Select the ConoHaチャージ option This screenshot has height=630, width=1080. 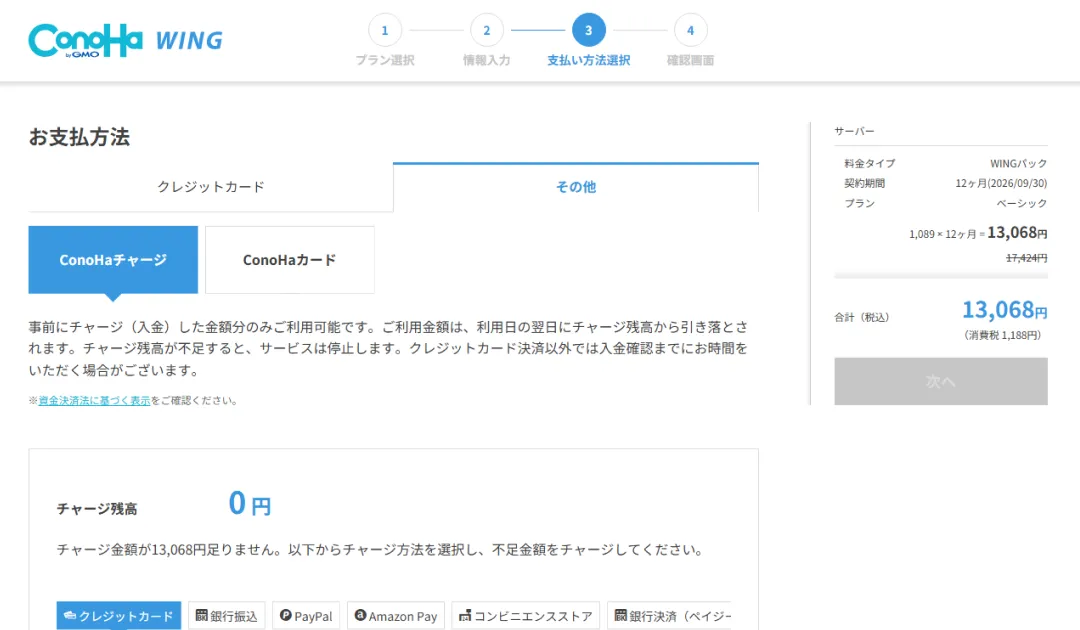[113, 260]
